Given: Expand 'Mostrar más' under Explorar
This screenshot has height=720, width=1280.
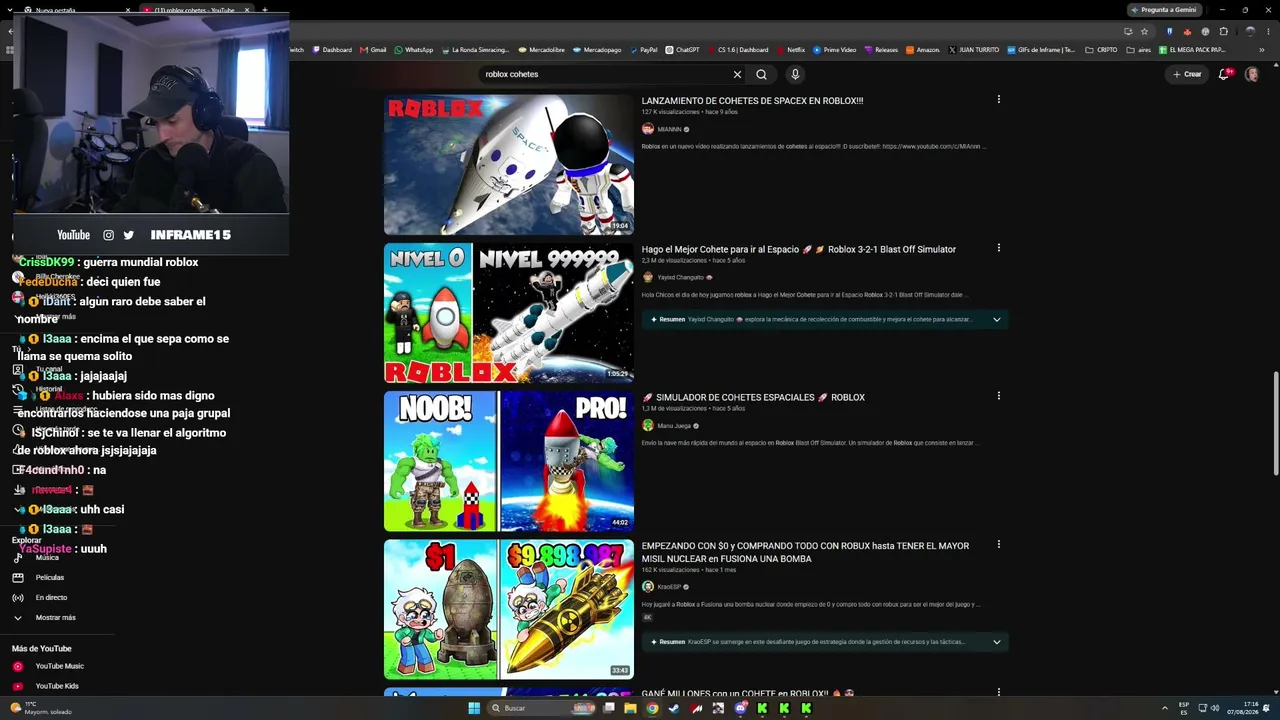Looking at the screenshot, I should (56, 618).
